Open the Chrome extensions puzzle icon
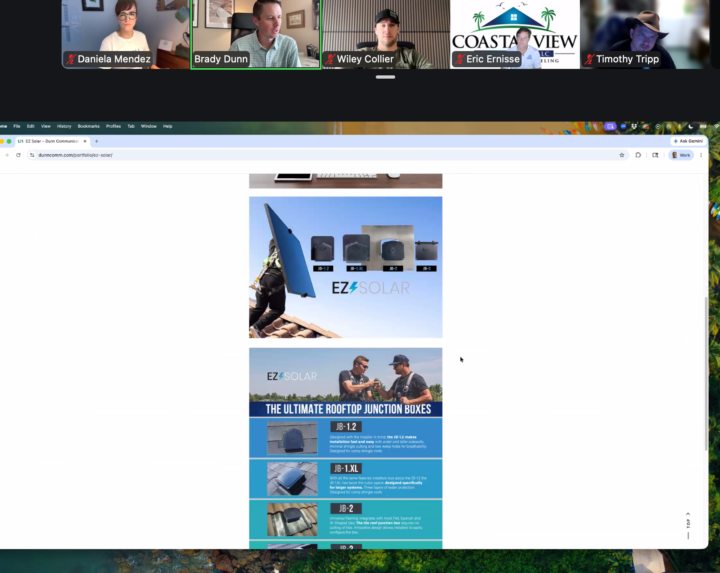 coord(638,155)
